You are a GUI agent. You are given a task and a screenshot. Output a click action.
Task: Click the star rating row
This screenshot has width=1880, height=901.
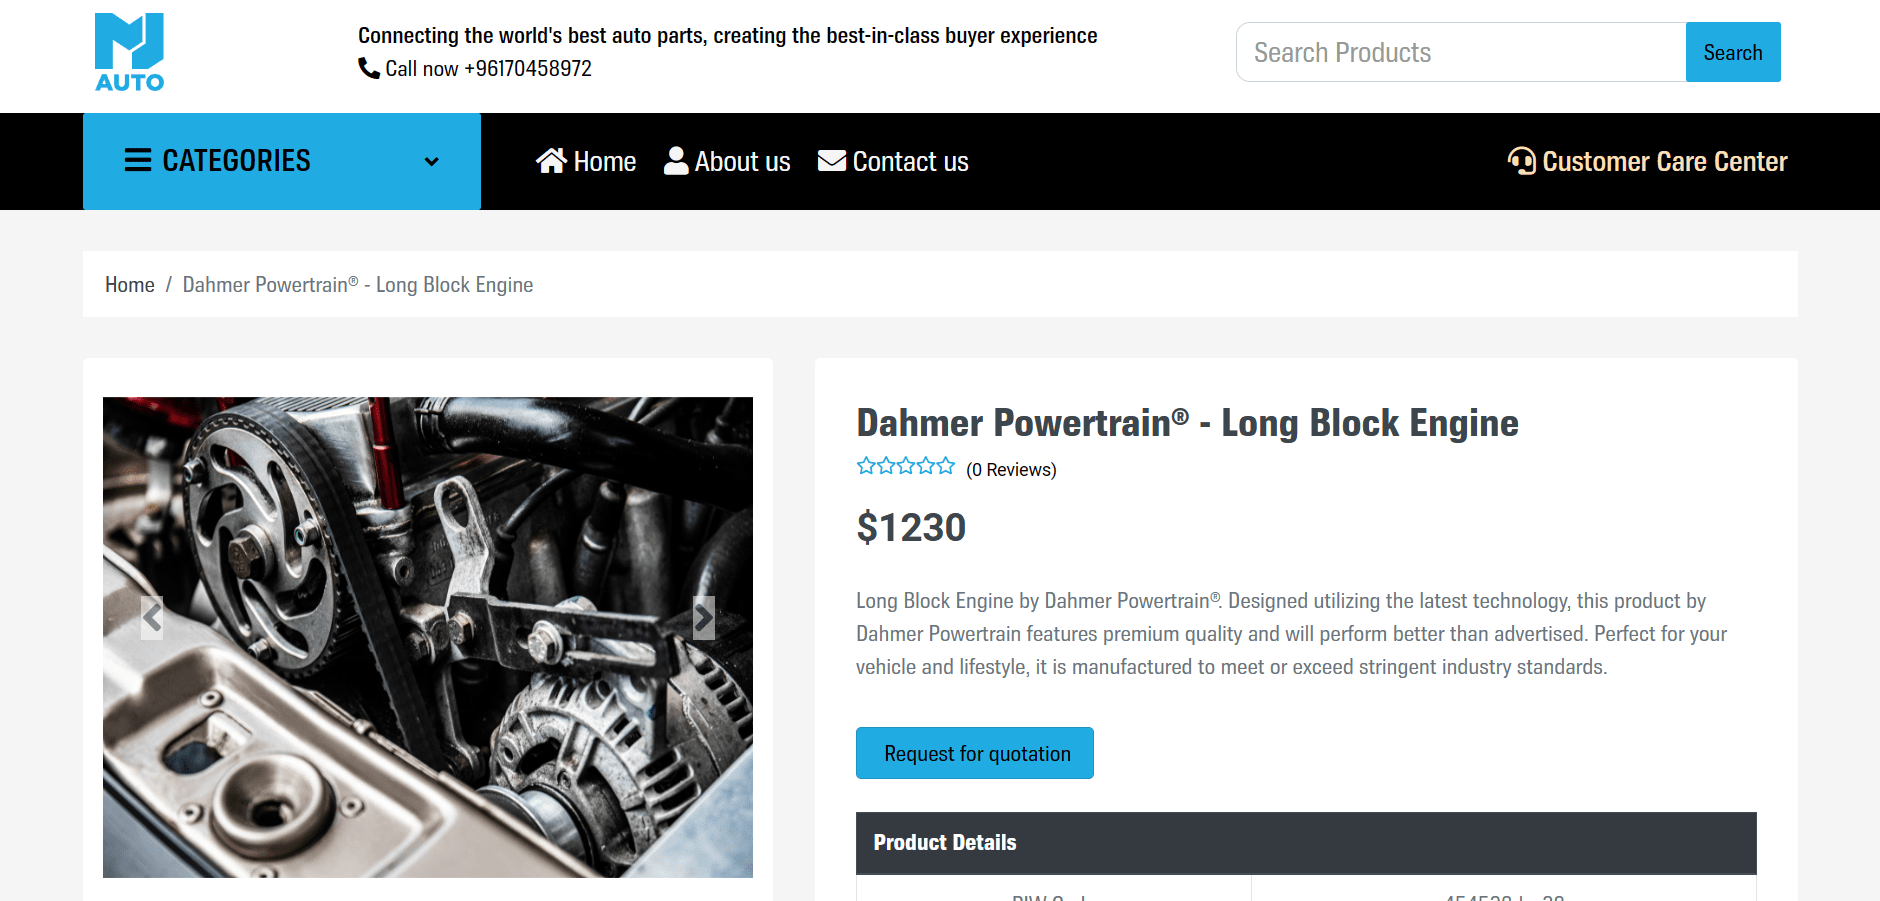906,466
